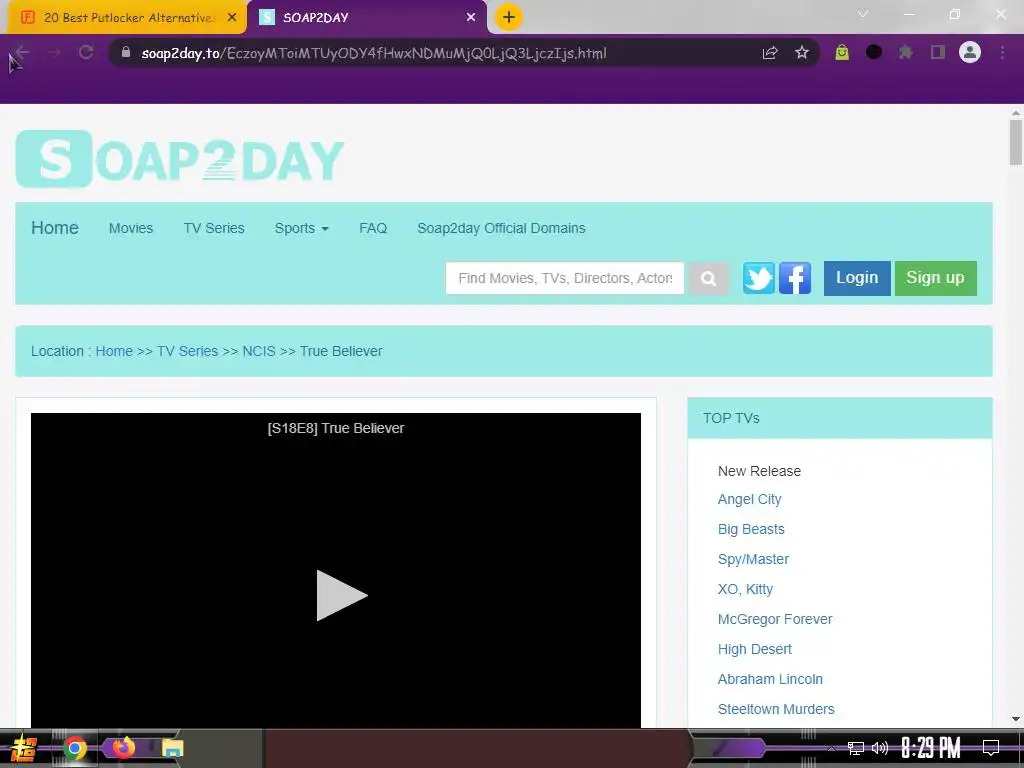Viewport: 1024px width, 768px height.
Task: Open the Movies menu item
Action: [x=131, y=229]
